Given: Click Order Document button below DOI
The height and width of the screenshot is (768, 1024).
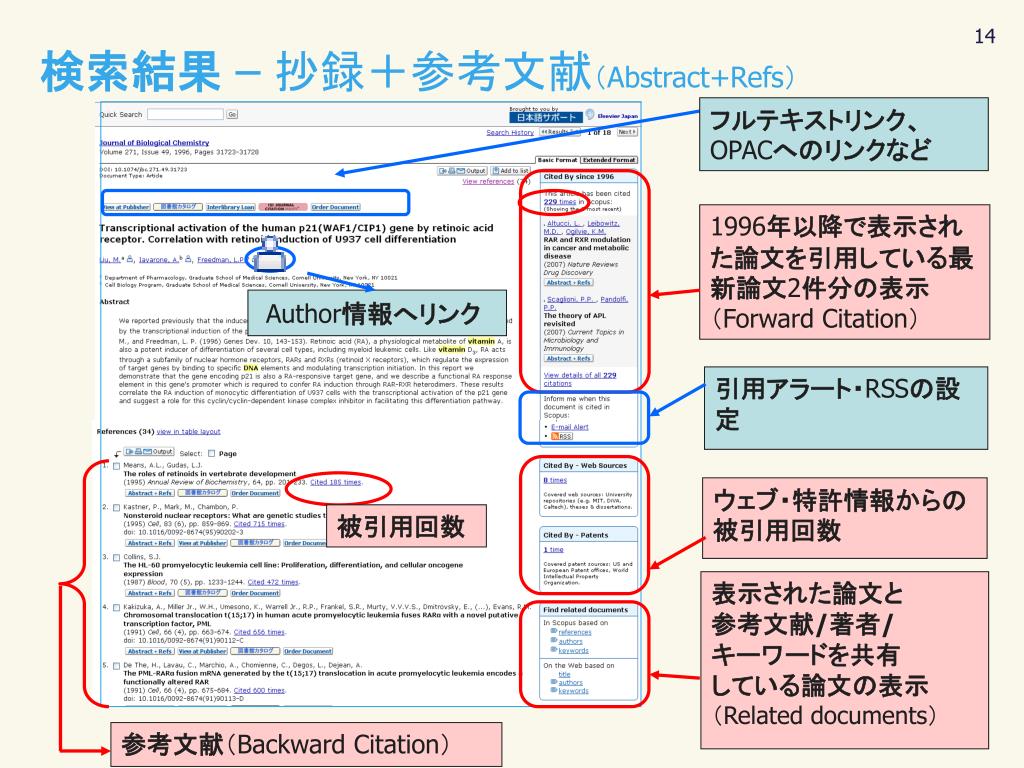Looking at the screenshot, I should (x=336, y=207).
